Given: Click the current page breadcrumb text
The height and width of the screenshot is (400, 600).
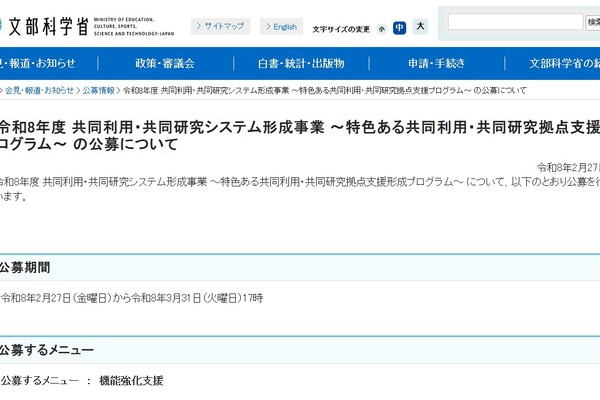Looking at the screenshot, I should point(325,91).
